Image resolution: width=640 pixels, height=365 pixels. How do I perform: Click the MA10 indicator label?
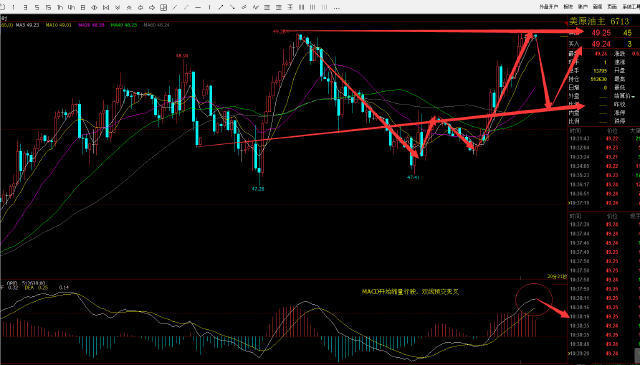pyautogui.click(x=58, y=25)
